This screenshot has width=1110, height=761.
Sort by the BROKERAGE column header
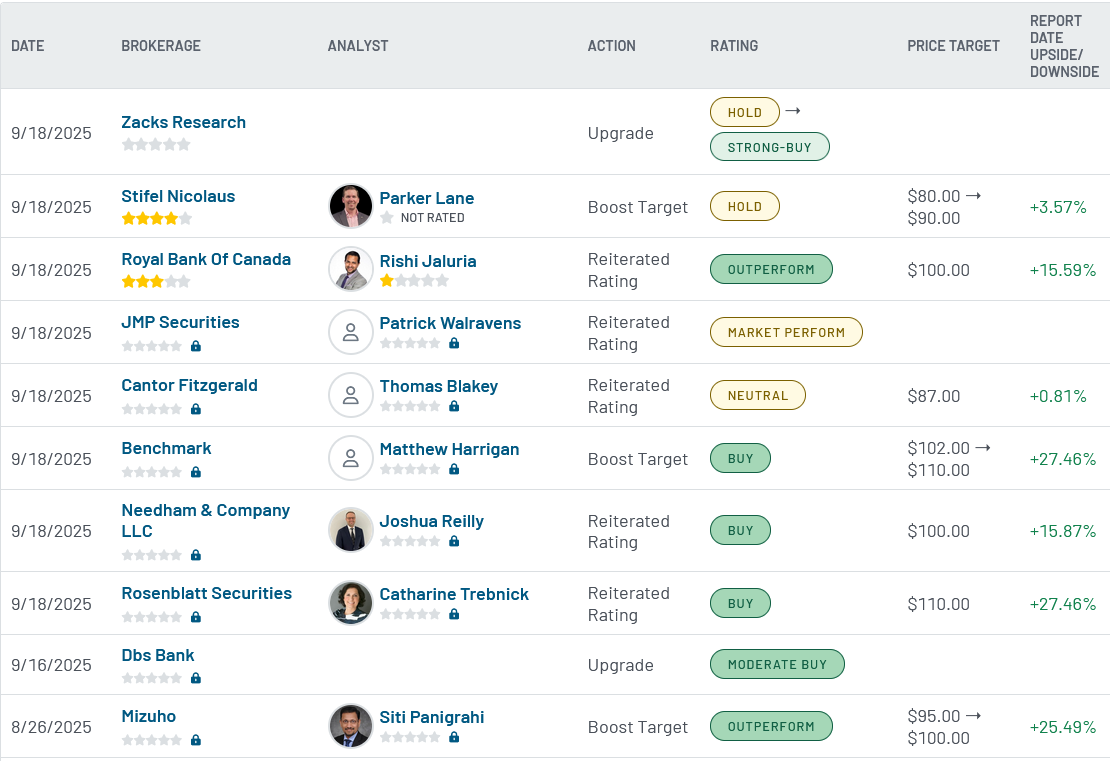(161, 46)
